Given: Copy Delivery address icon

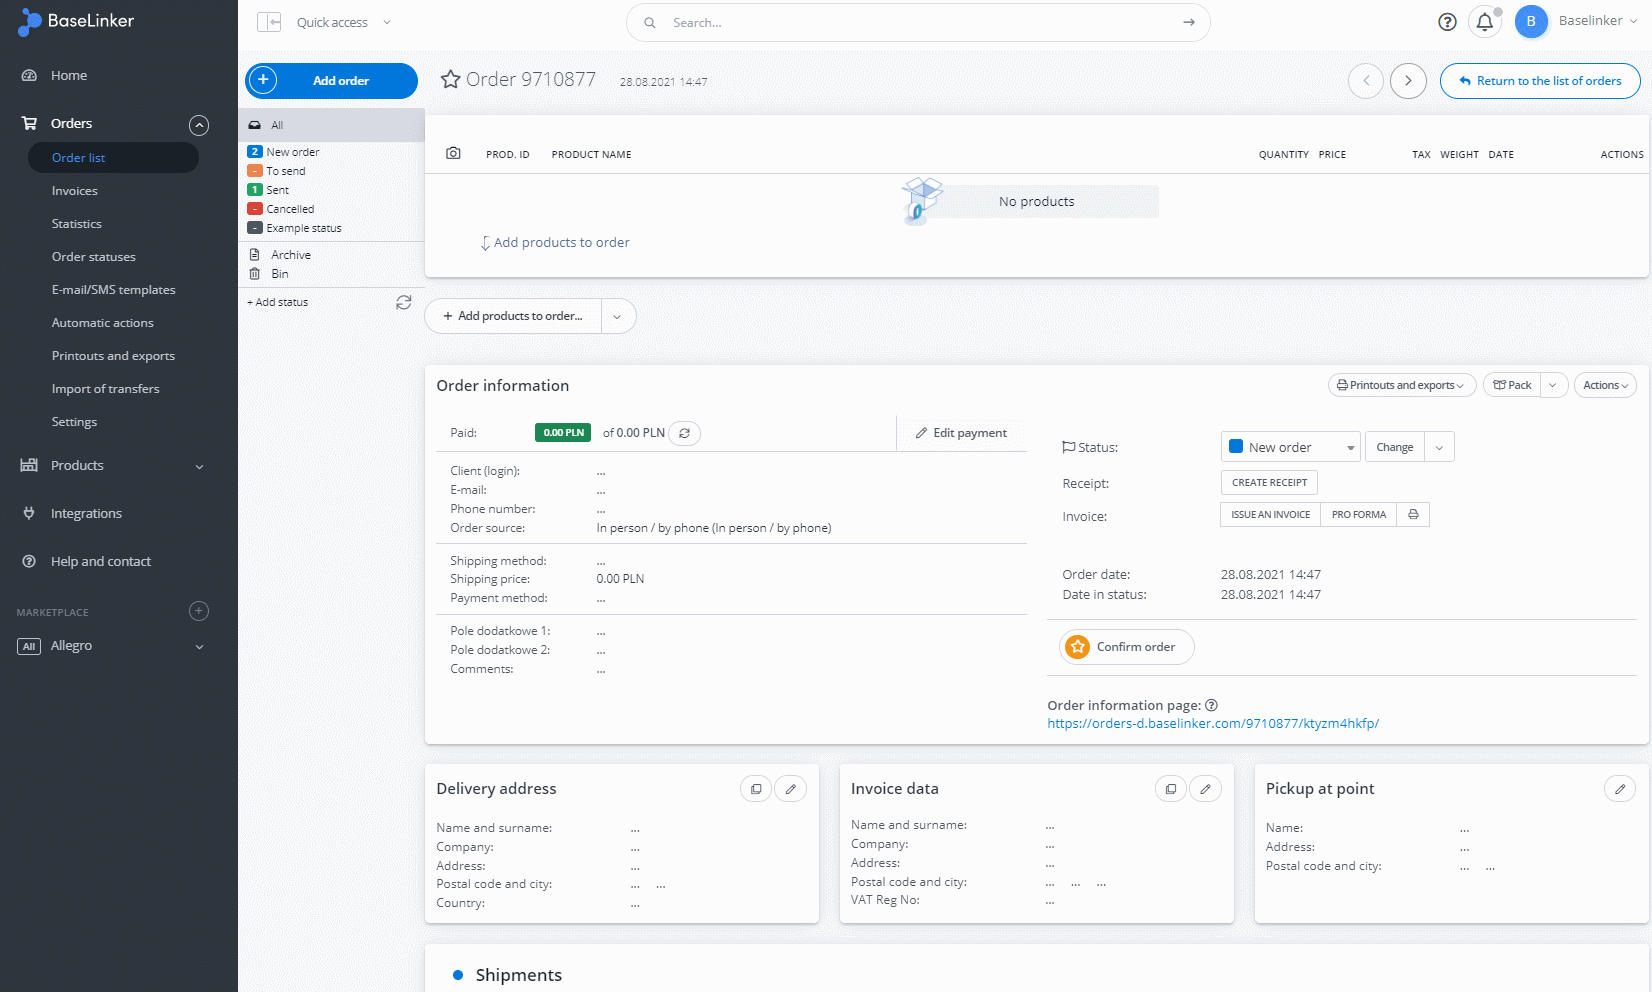Looking at the screenshot, I should click(x=756, y=789).
